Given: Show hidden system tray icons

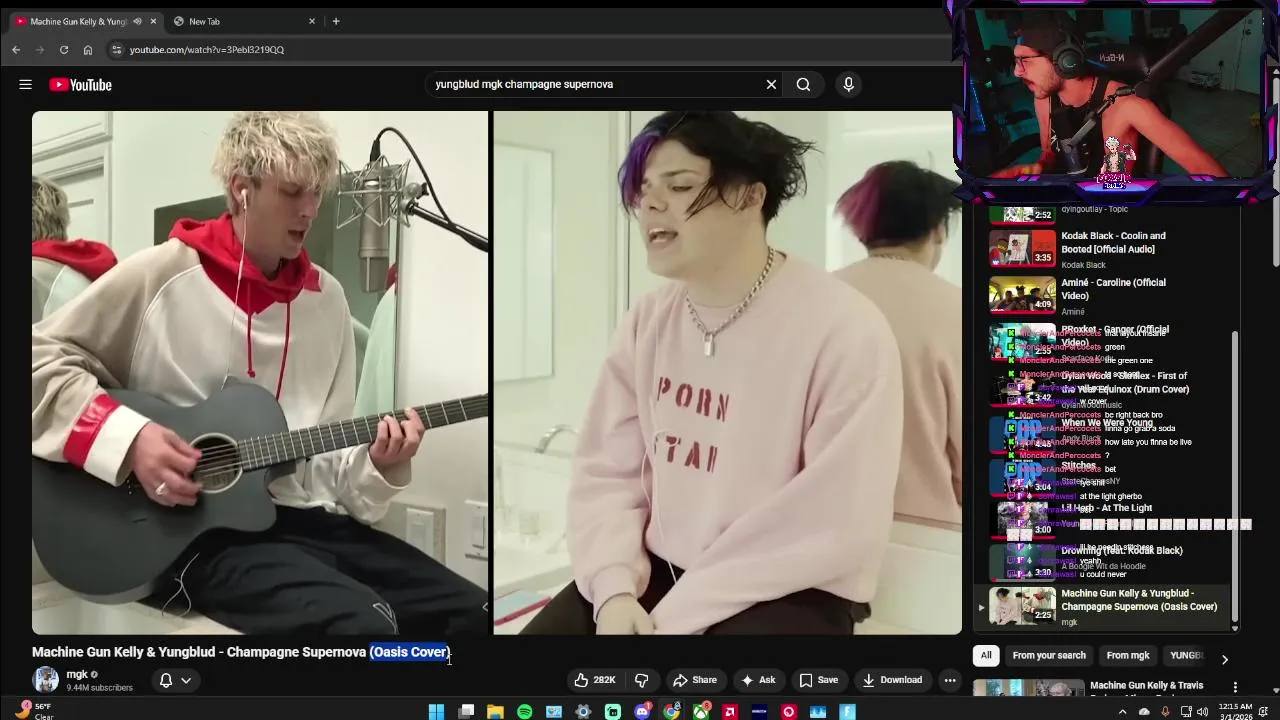Looking at the screenshot, I should click(x=1122, y=712).
